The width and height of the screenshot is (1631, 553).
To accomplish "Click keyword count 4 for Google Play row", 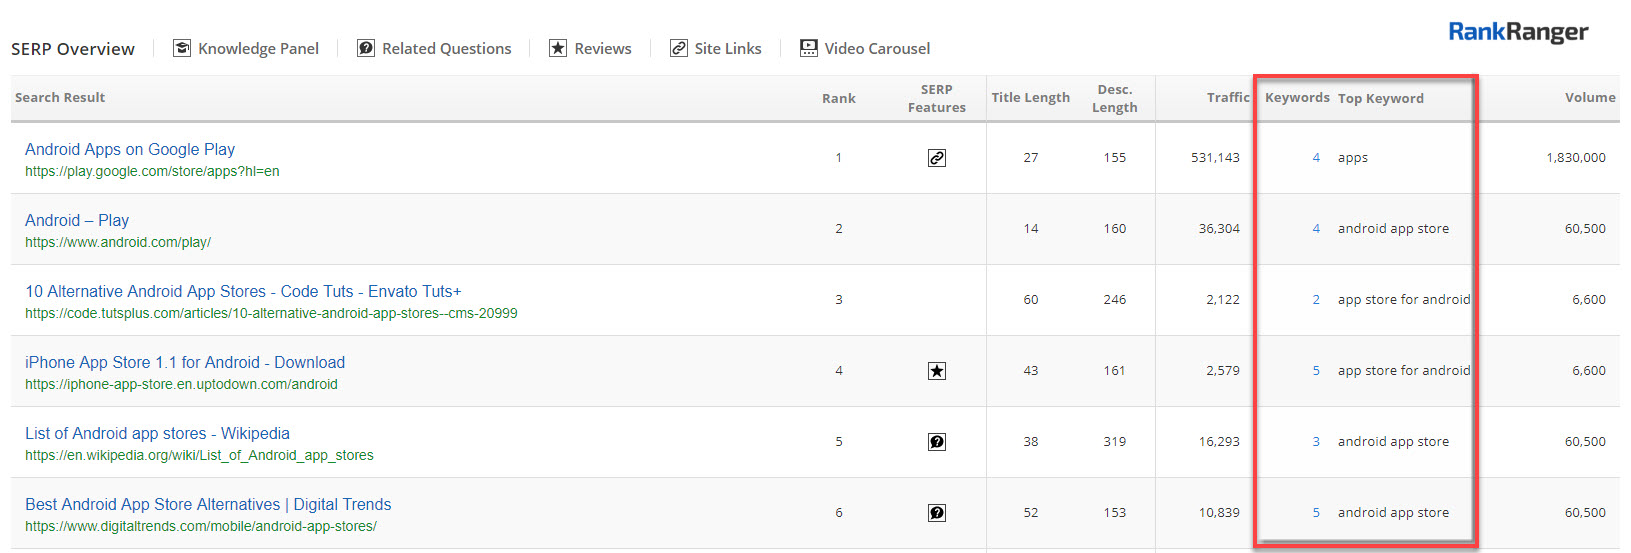I will (1316, 158).
